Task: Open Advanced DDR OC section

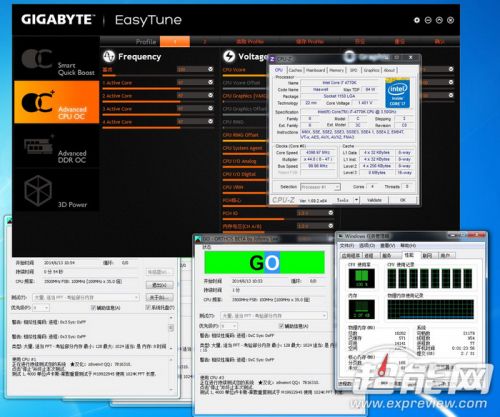Action: pyautogui.click(x=57, y=146)
